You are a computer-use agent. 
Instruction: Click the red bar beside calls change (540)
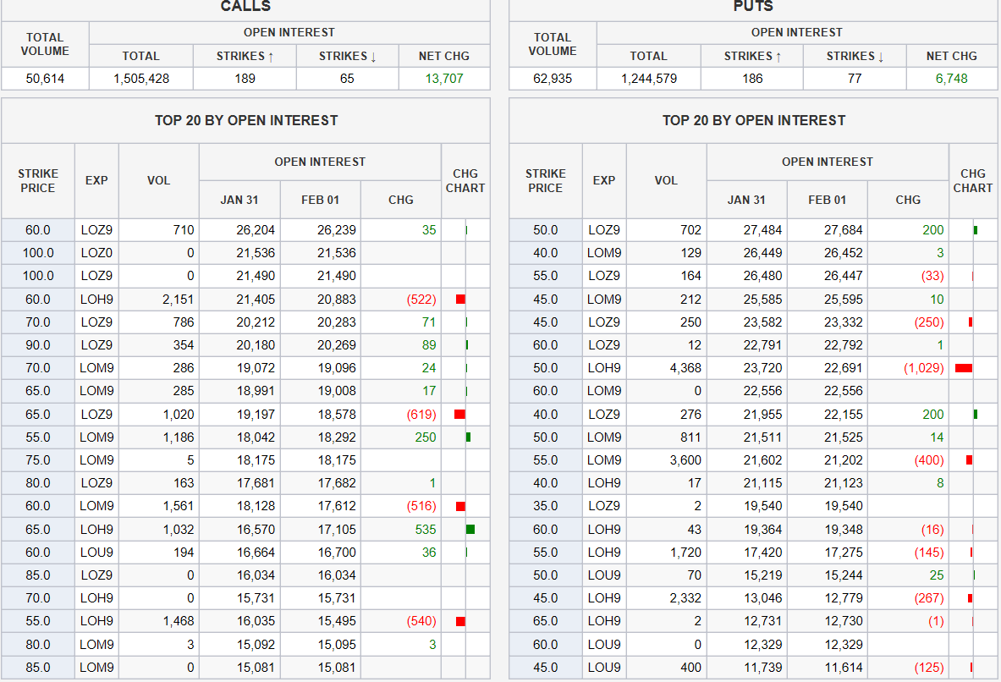[x=460, y=621]
